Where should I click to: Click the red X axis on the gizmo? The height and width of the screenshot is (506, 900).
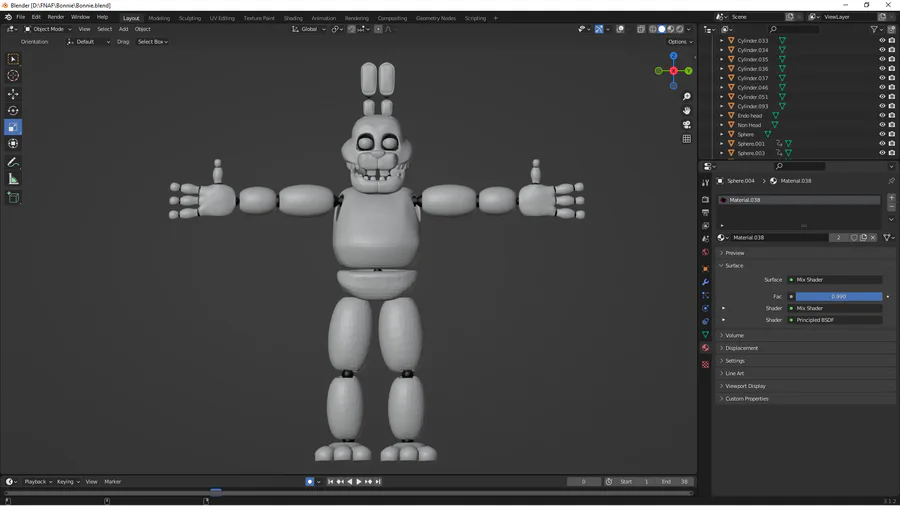(x=673, y=71)
